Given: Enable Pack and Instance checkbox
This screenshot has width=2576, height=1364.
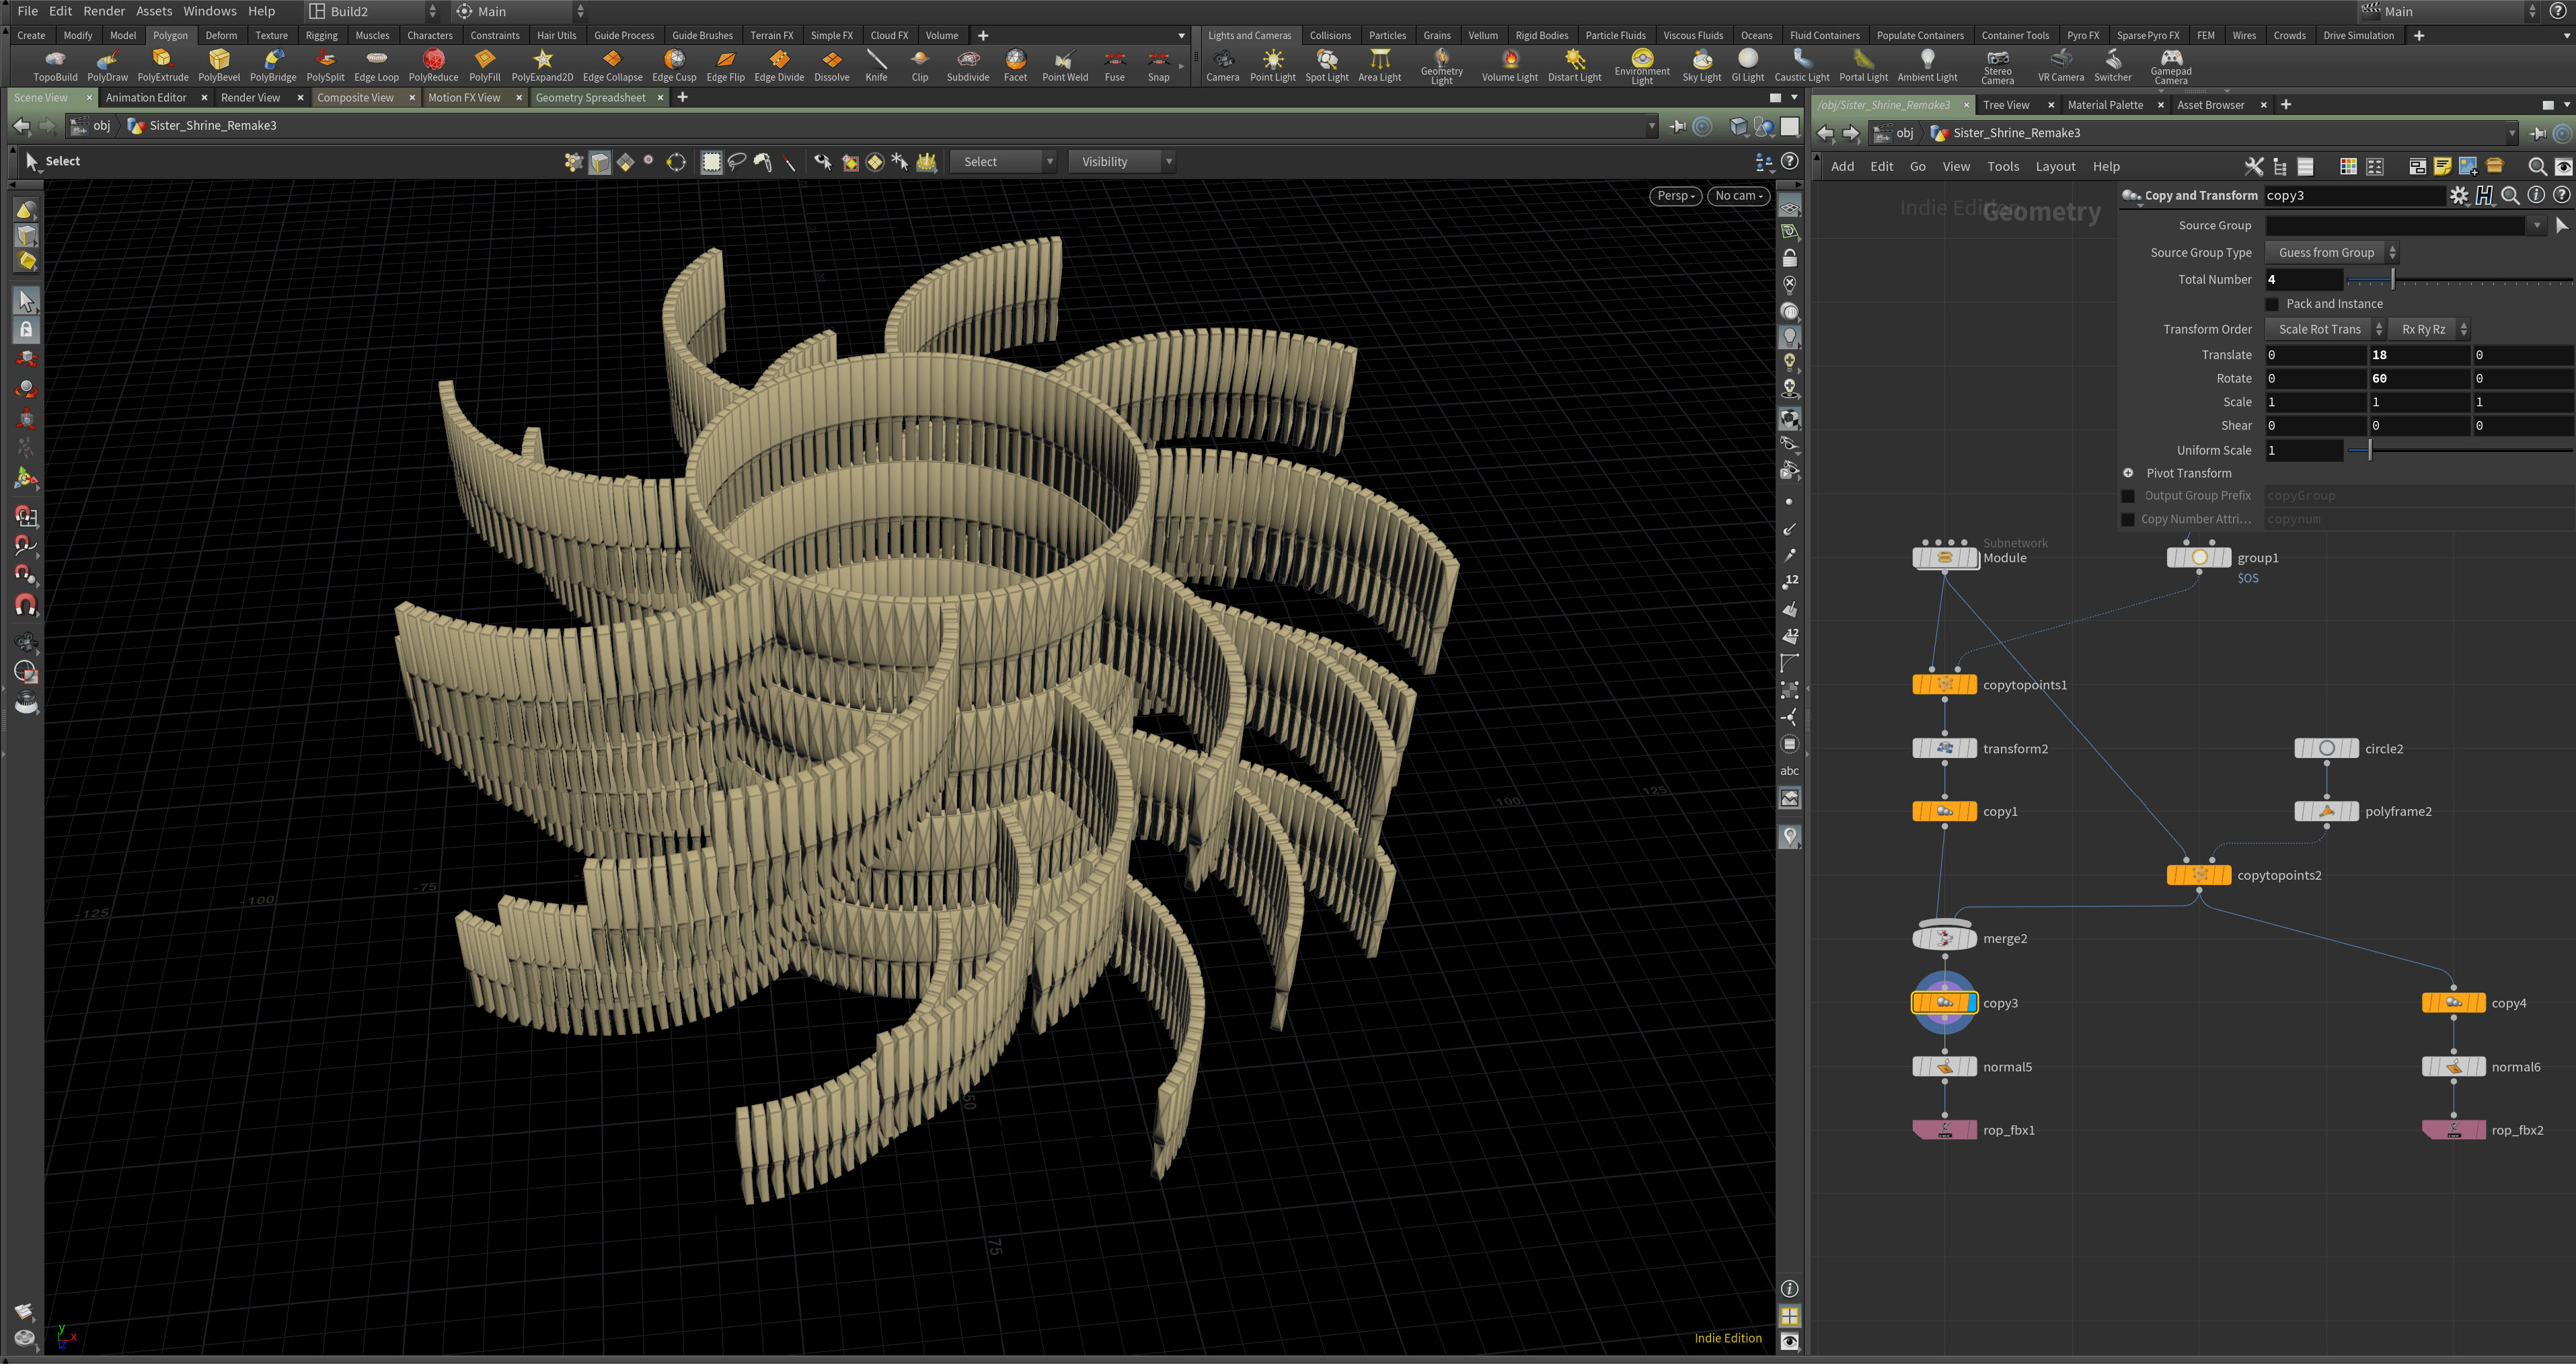Looking at the screenshot, I should click(x=2272, y=304).
